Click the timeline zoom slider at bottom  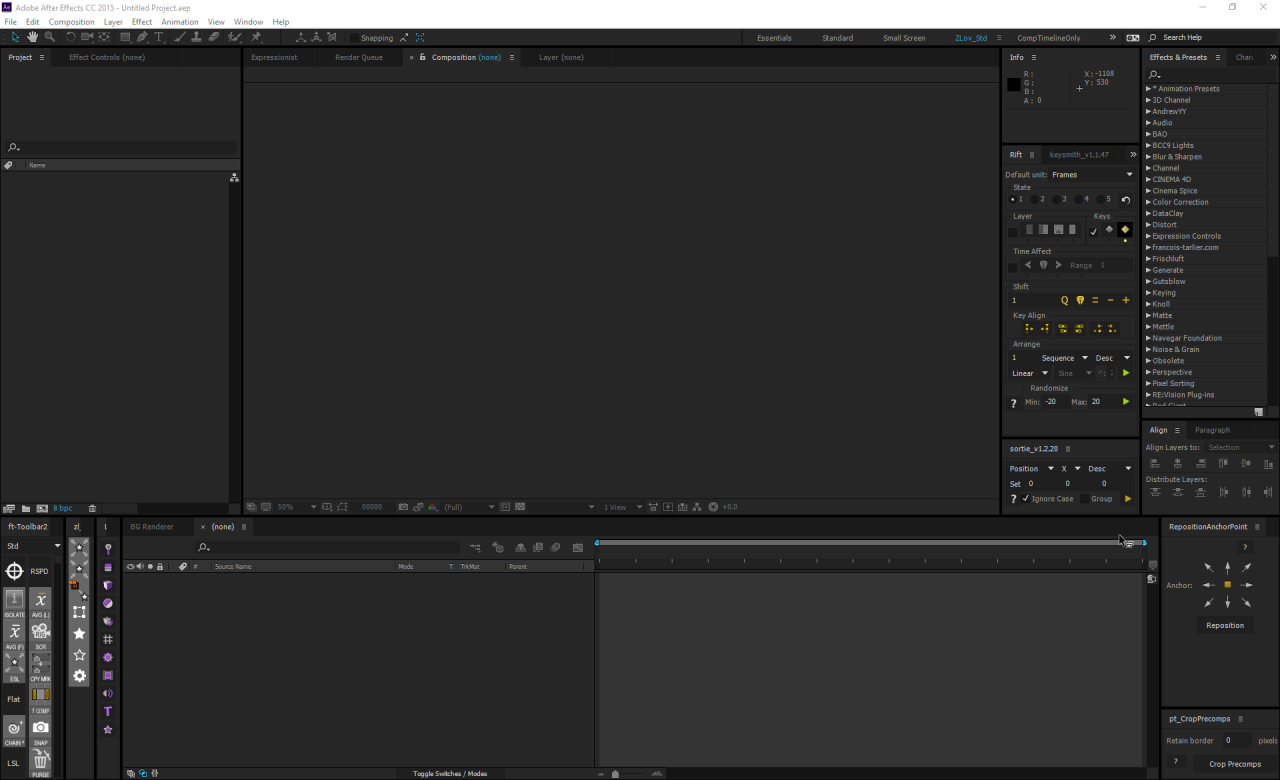(x=615, y=774)
